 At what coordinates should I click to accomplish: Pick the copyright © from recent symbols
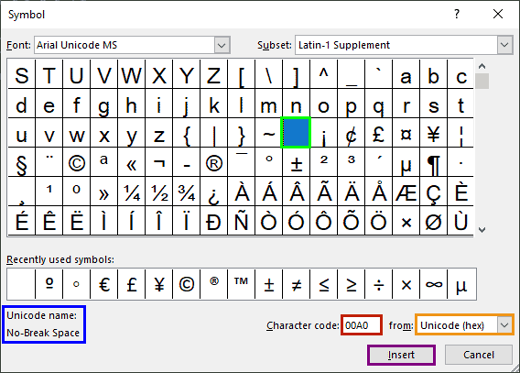[x=186, y=284]
